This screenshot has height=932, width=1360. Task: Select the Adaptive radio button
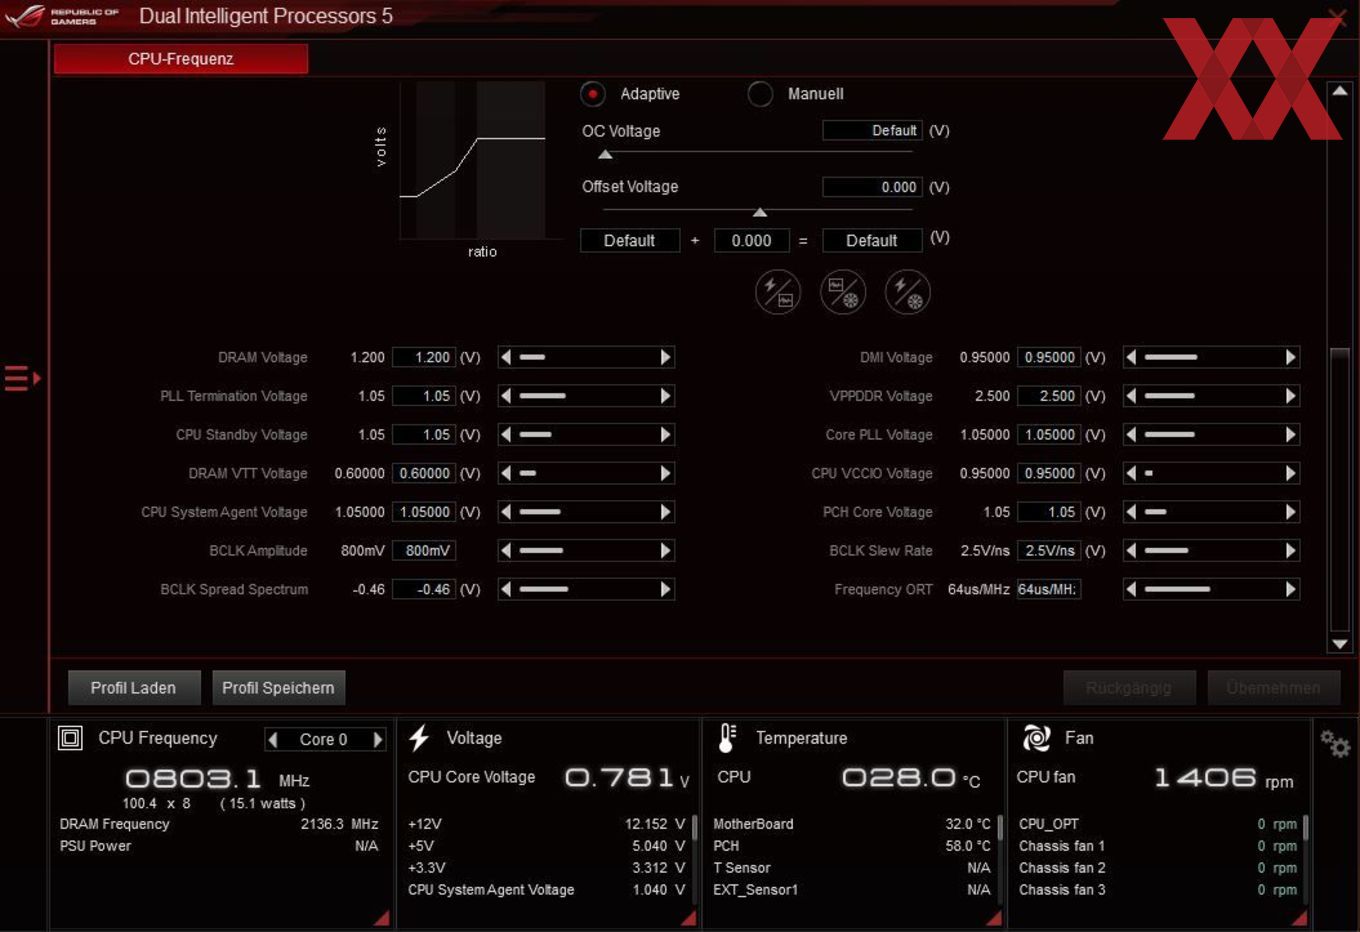pyautogui.click(x=593, y=94)
